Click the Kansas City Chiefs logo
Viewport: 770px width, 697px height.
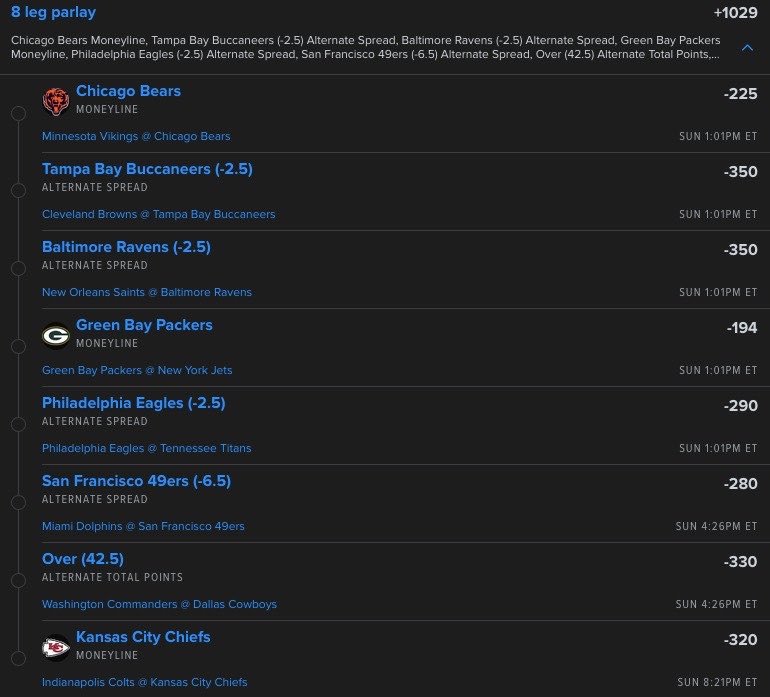[x=55, y=647]
